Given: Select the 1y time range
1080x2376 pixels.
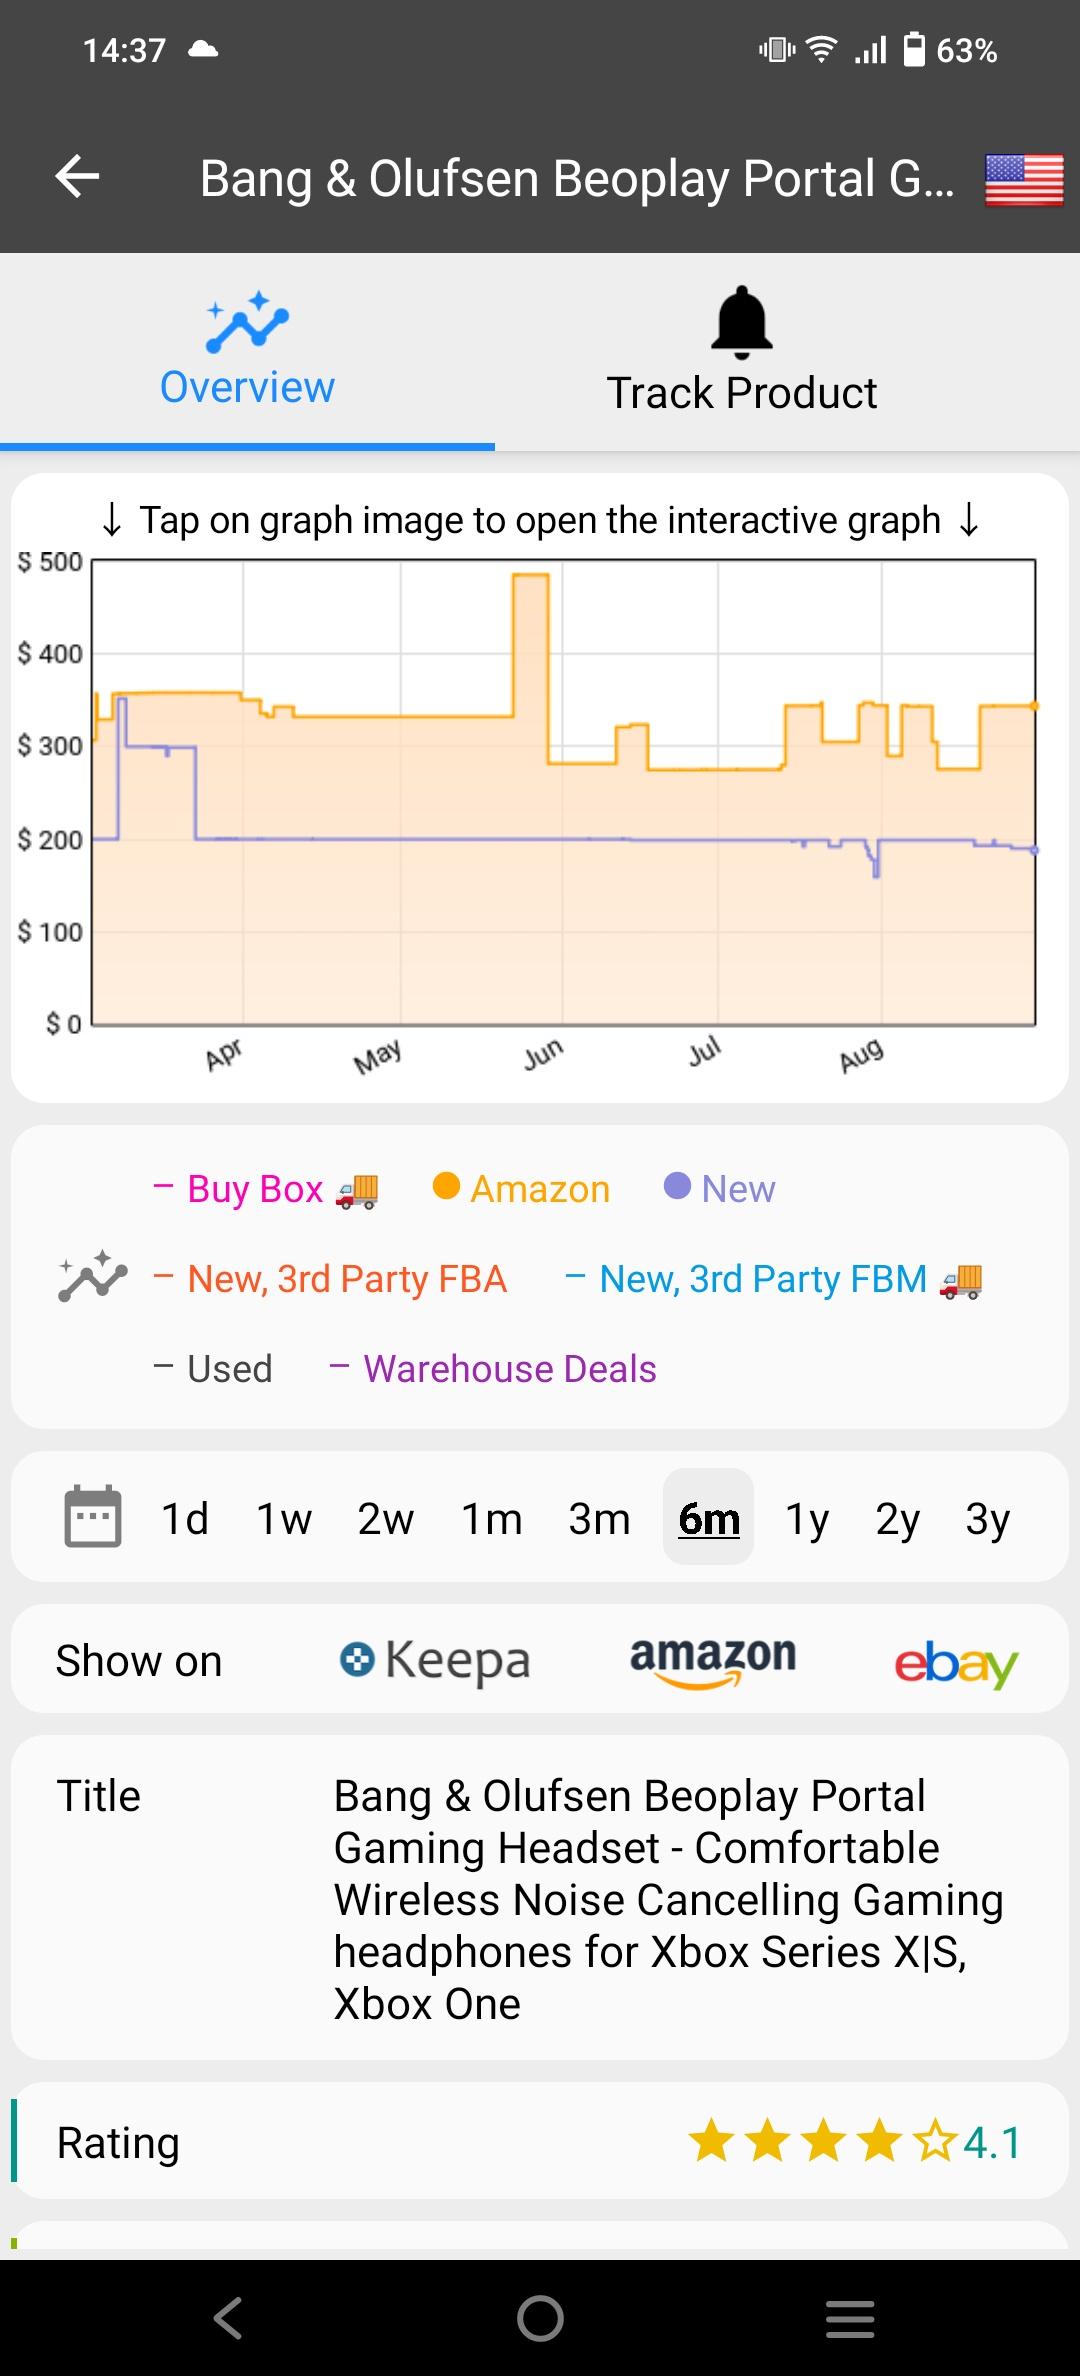Looking at the screenshot, I should (806, 1518).
